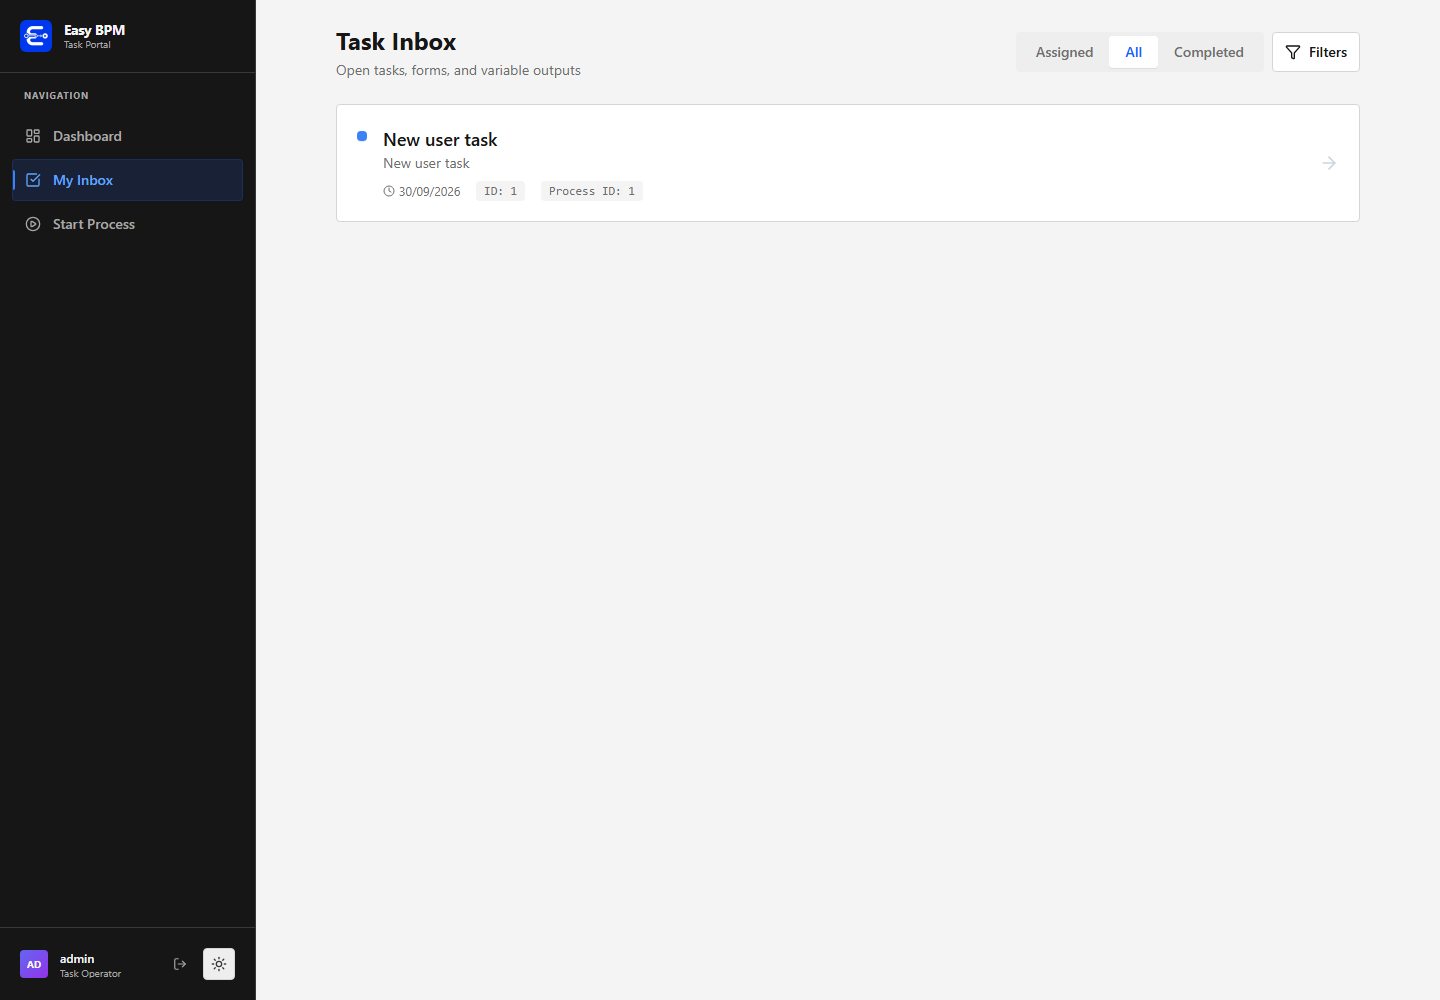Click the Dashboard grid icon
Viewport: 1440px width, 1000px height.
tap(33, 136)
